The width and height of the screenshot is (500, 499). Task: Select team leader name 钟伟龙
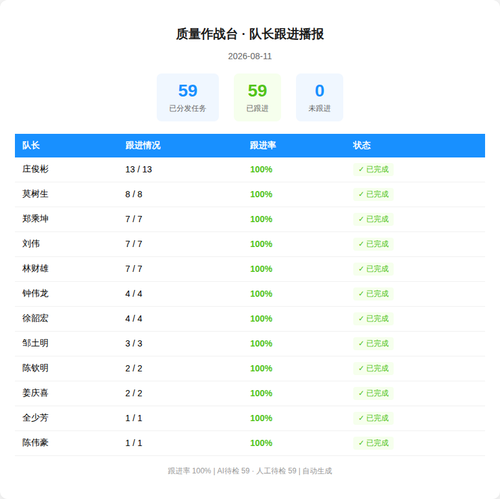coord(35,294)
